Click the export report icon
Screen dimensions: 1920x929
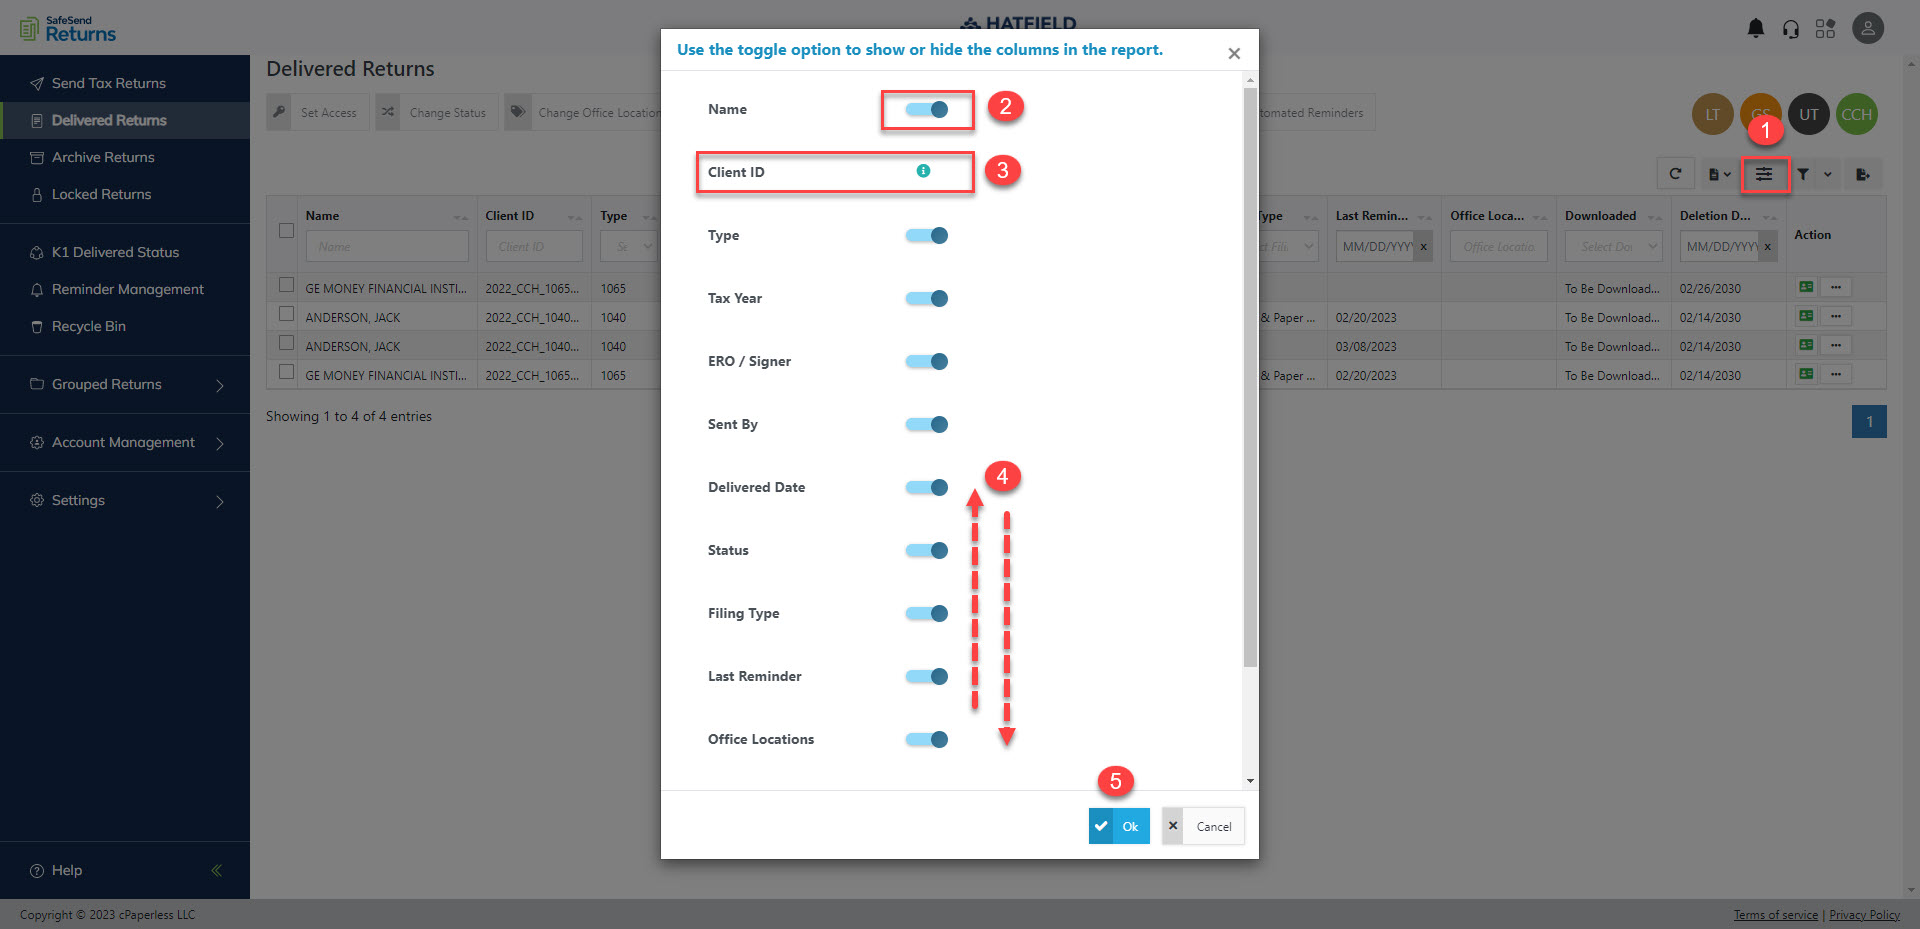click(x=1864, y=173)
